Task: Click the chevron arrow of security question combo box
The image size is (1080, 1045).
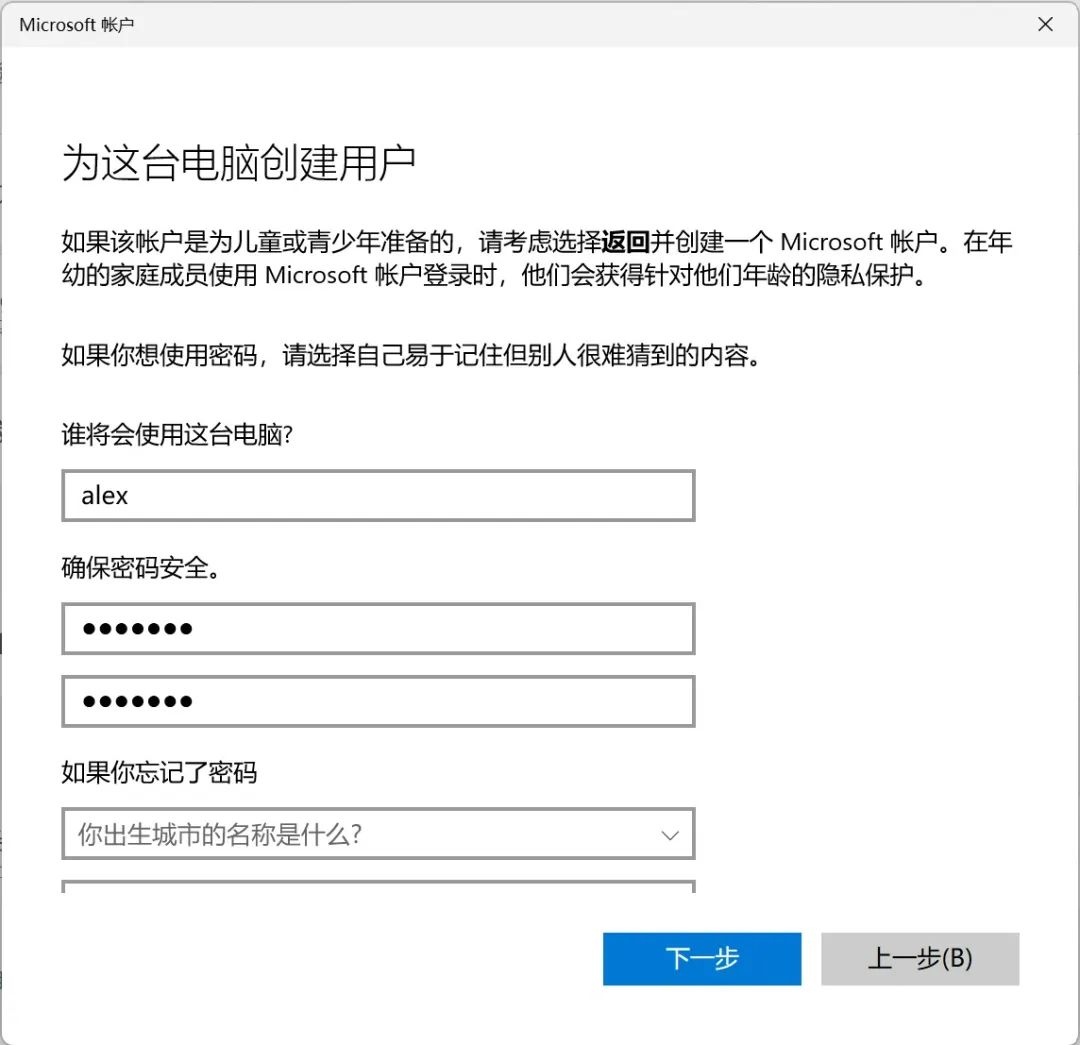Action: click(x=669, y=835)
